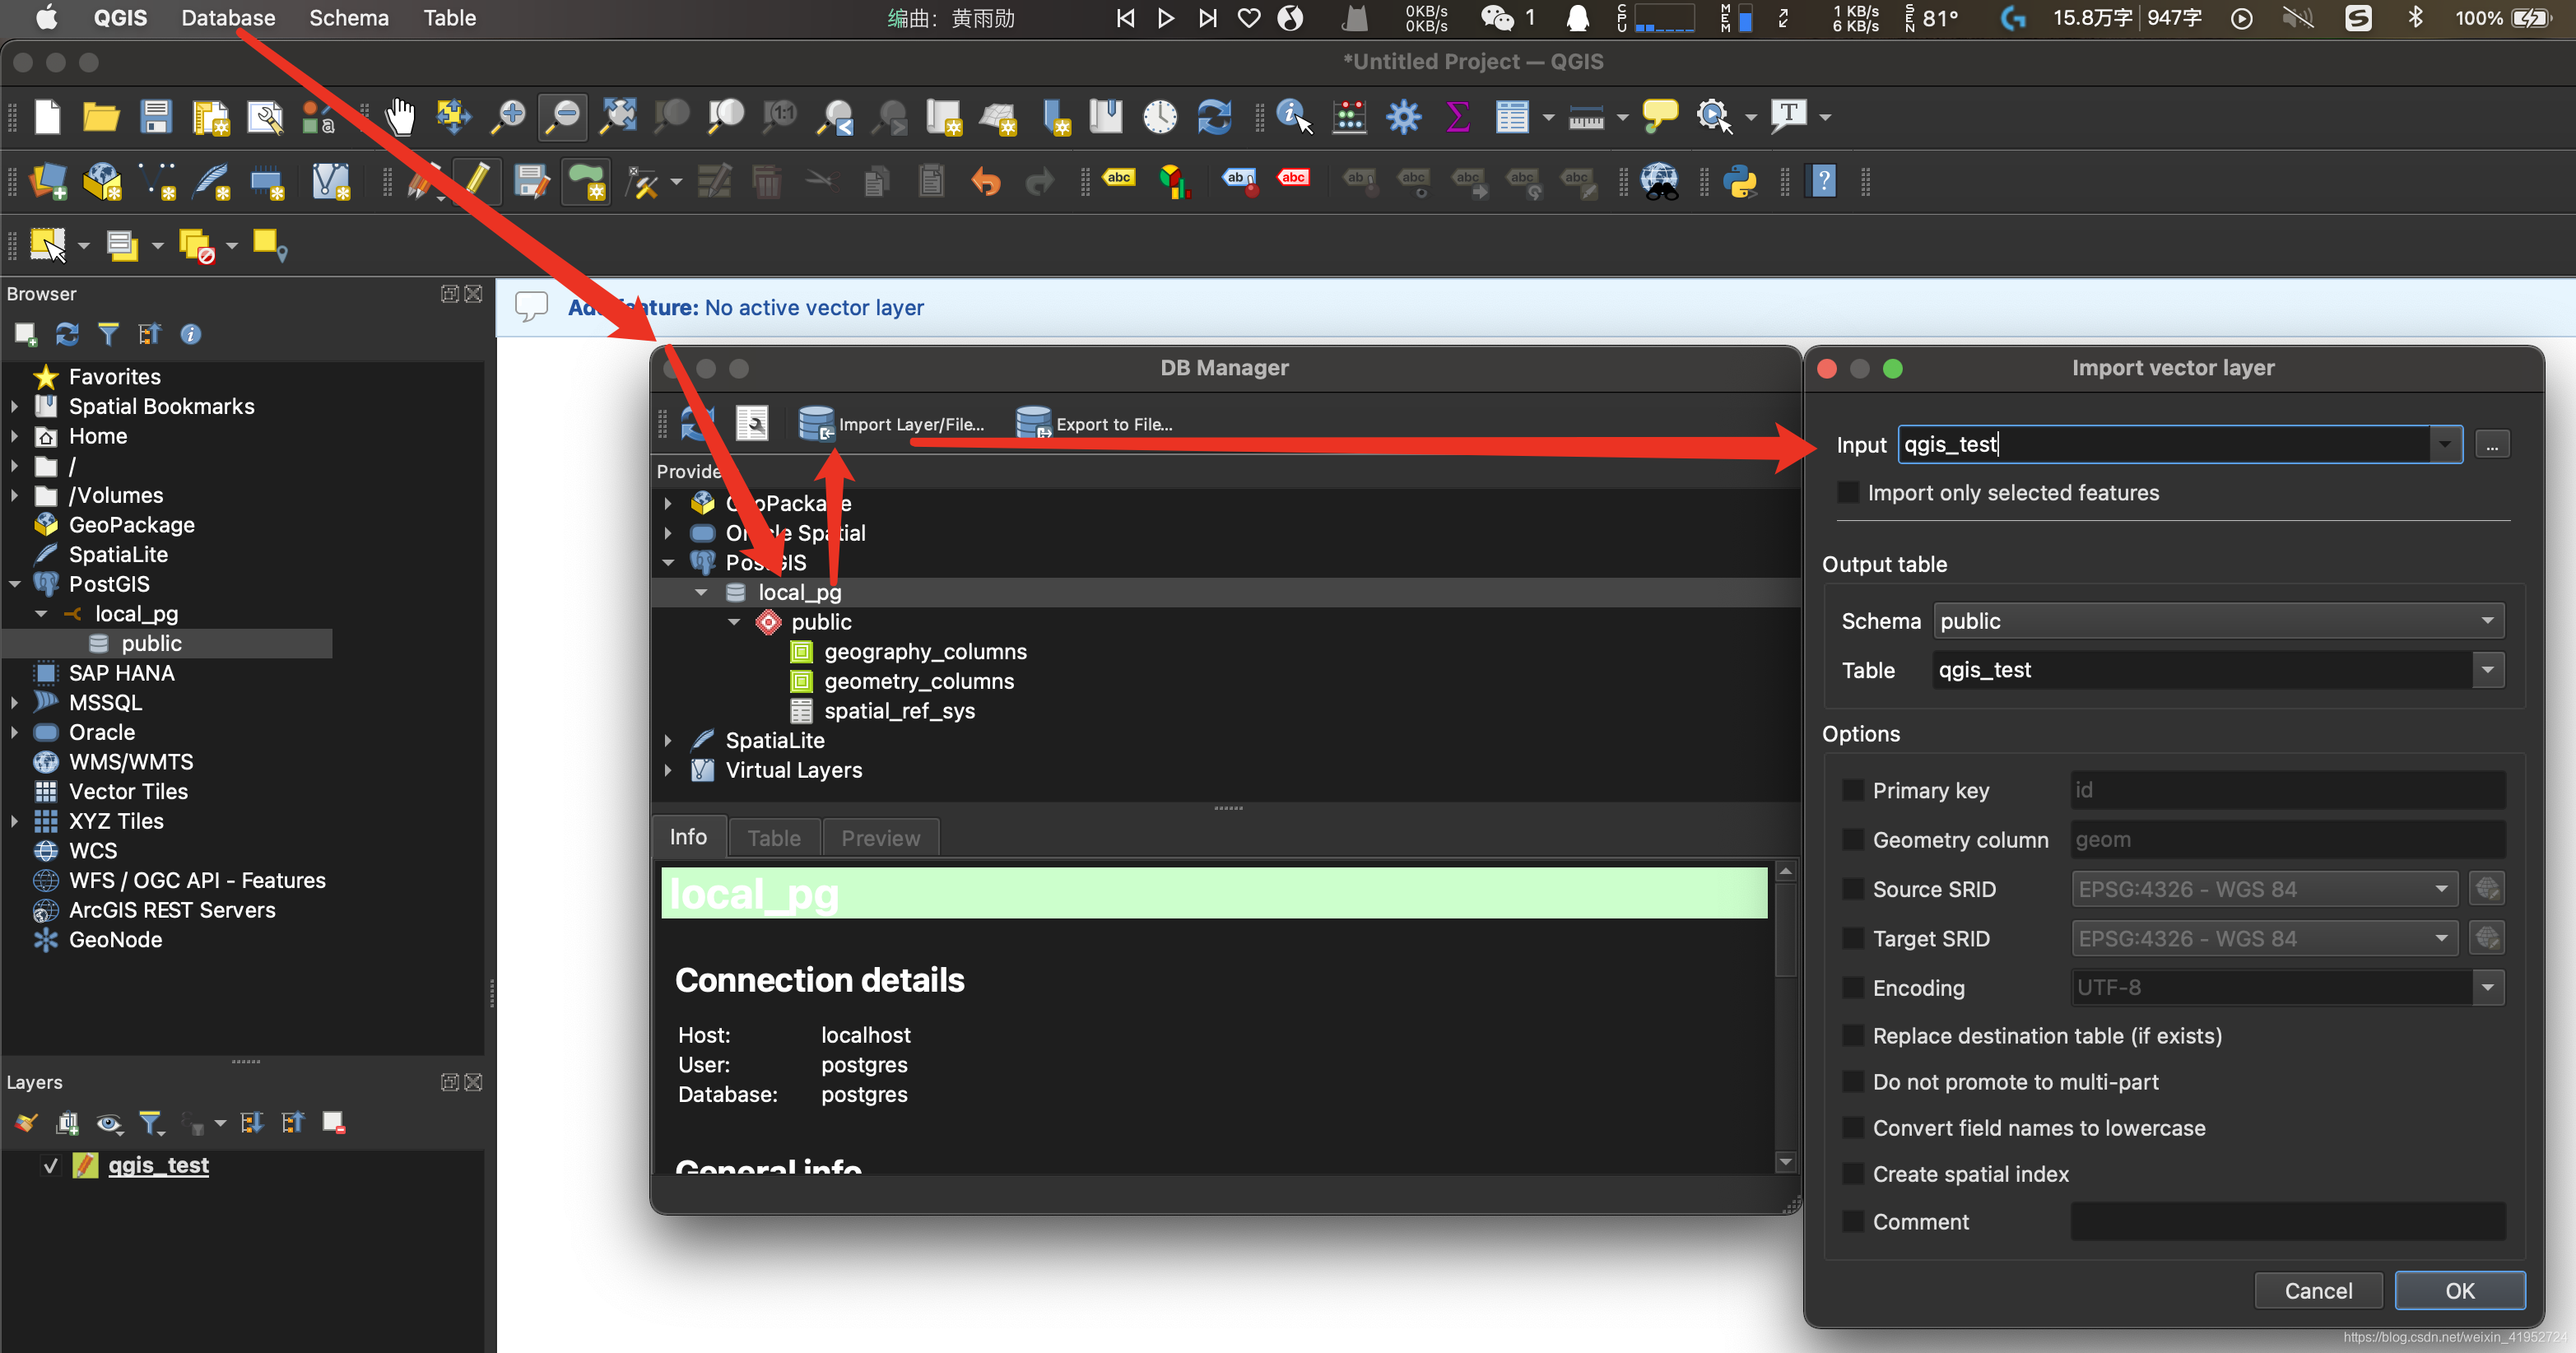2576x1353 pixels.
Task: Toggle qgis_test layer visibility checkbox
Action: 50,1165
